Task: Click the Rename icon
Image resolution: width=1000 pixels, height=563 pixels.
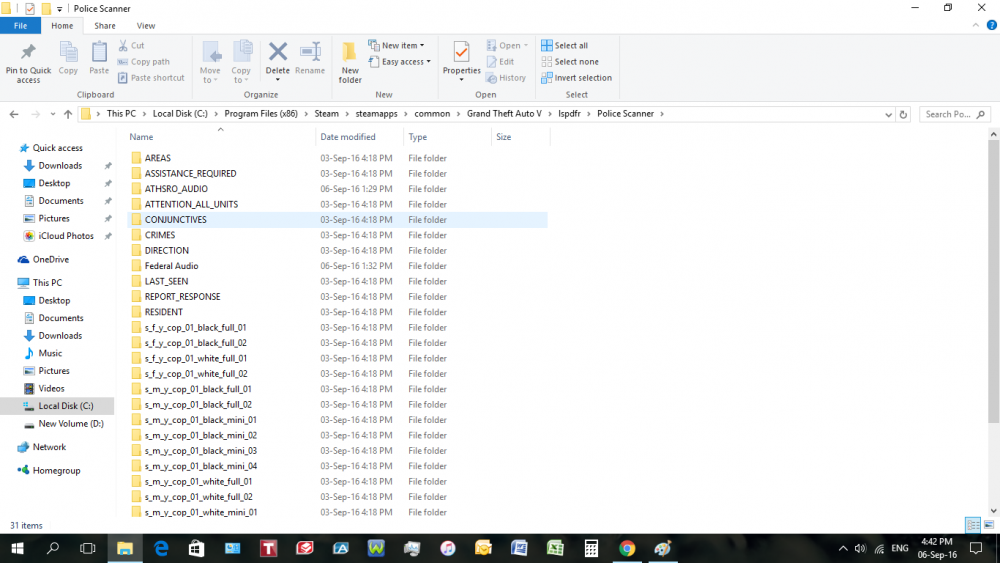Action: coord(310,52)
